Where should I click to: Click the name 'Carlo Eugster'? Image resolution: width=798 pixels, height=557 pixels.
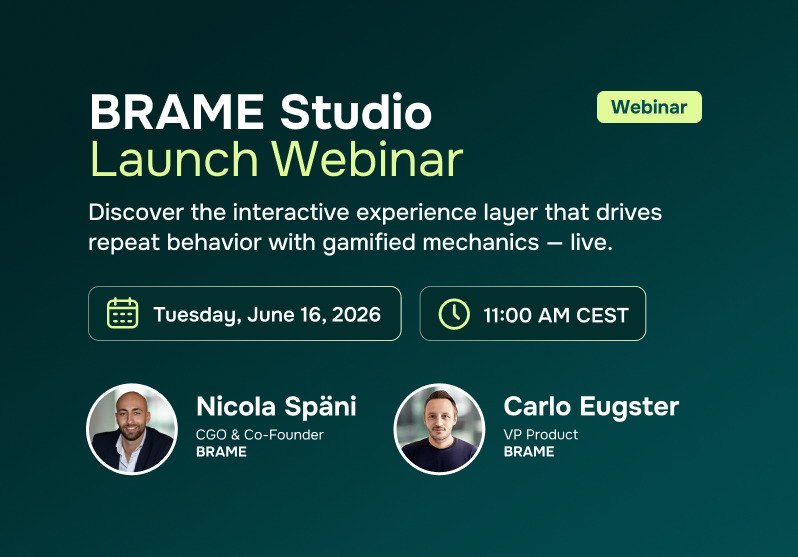click(x=591, y=407)
